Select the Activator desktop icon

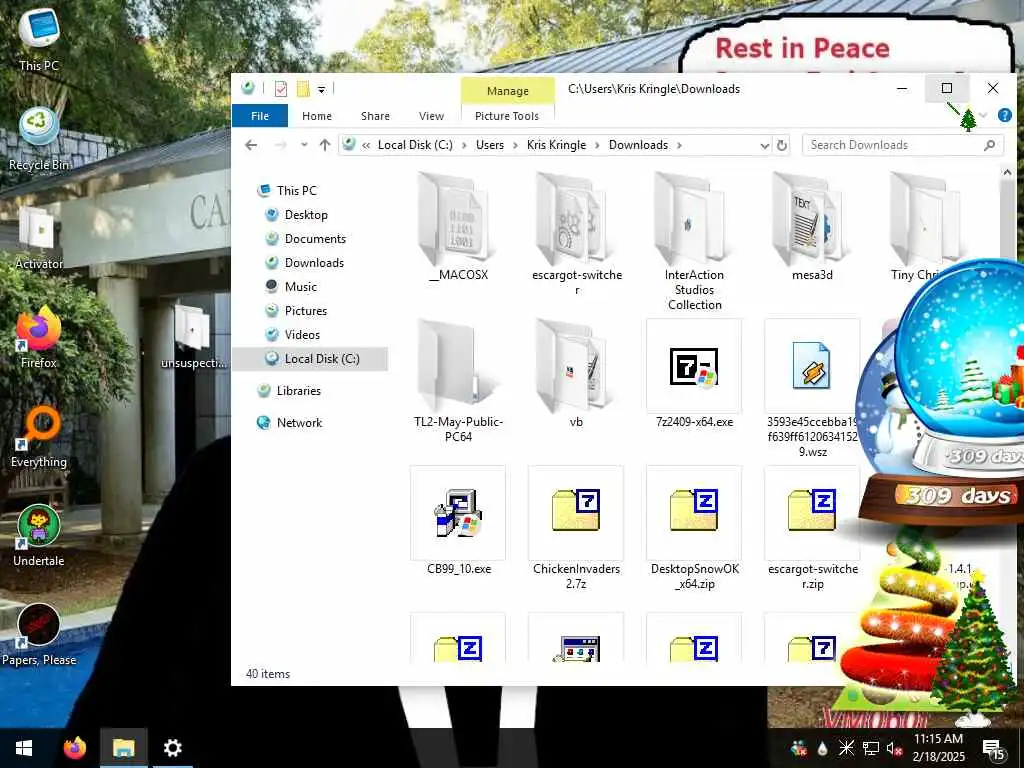tap(39, 238)
